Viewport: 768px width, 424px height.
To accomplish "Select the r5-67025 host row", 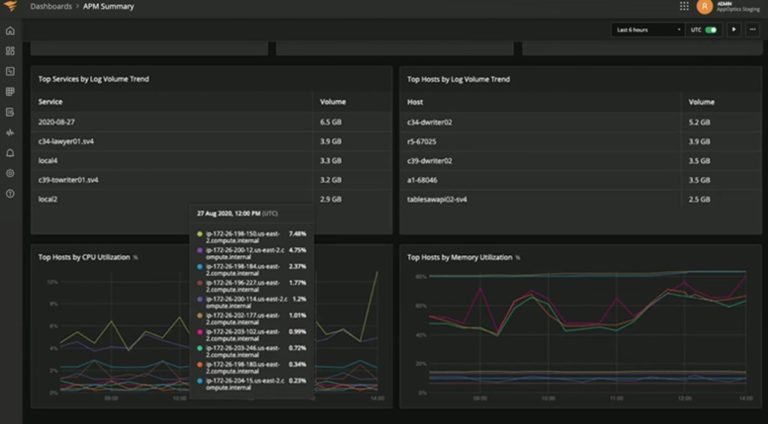I will tap(580, 141).
